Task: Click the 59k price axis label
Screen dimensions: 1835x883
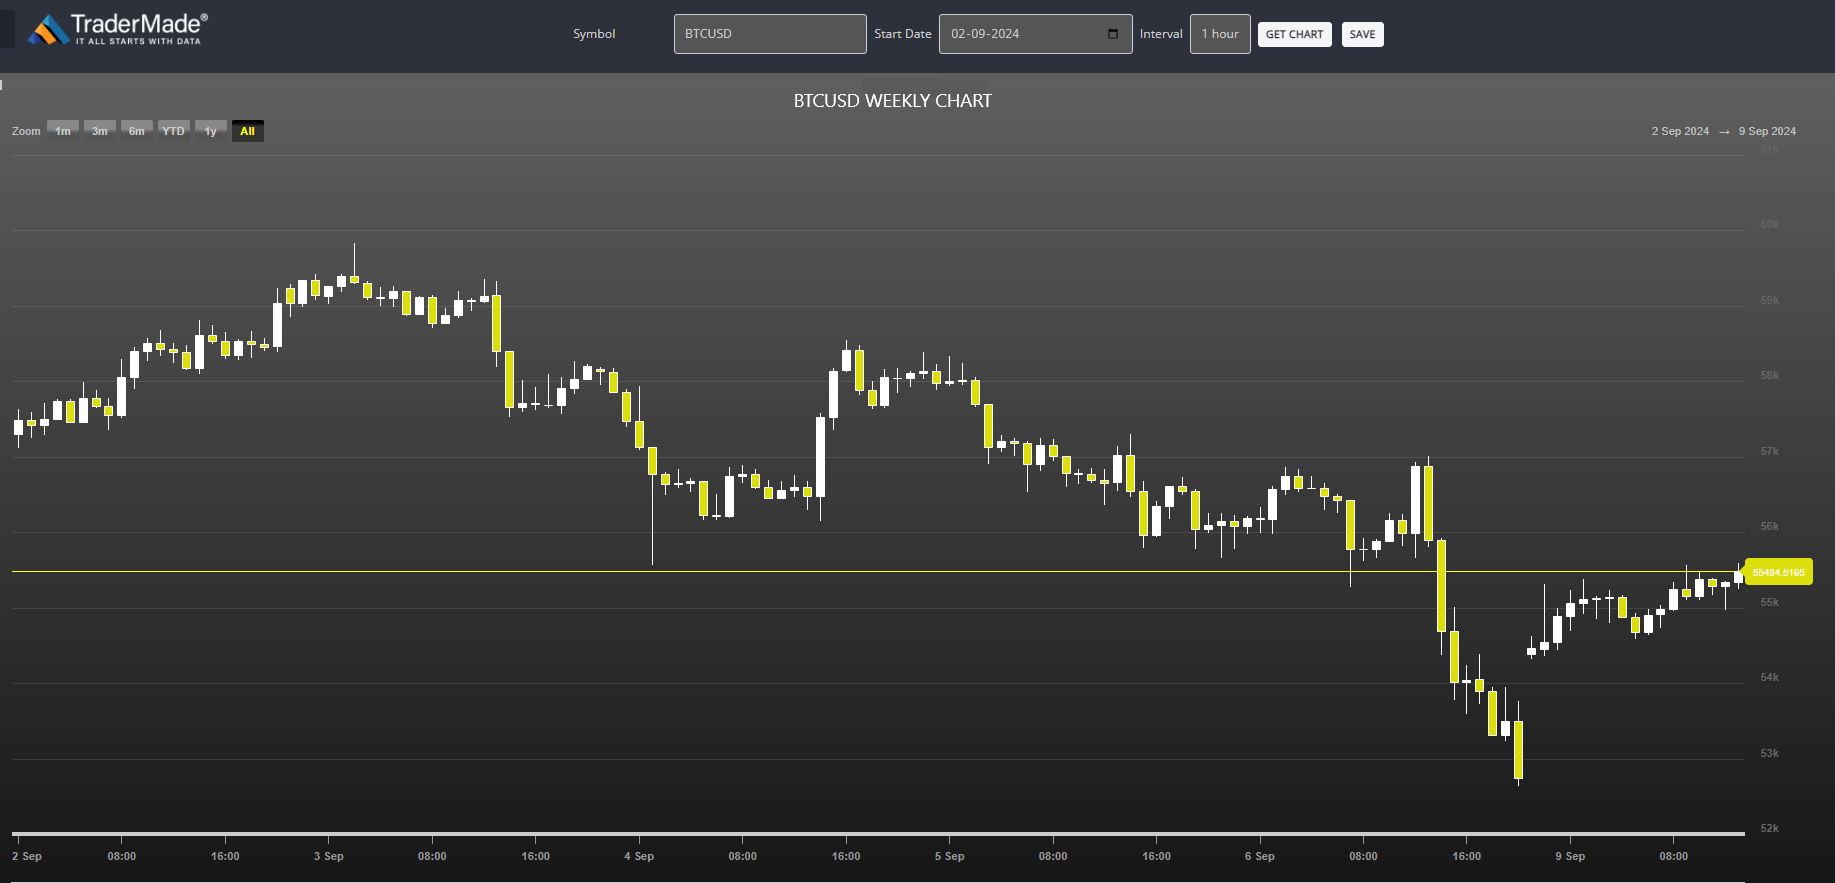Action: [1769, 301]
